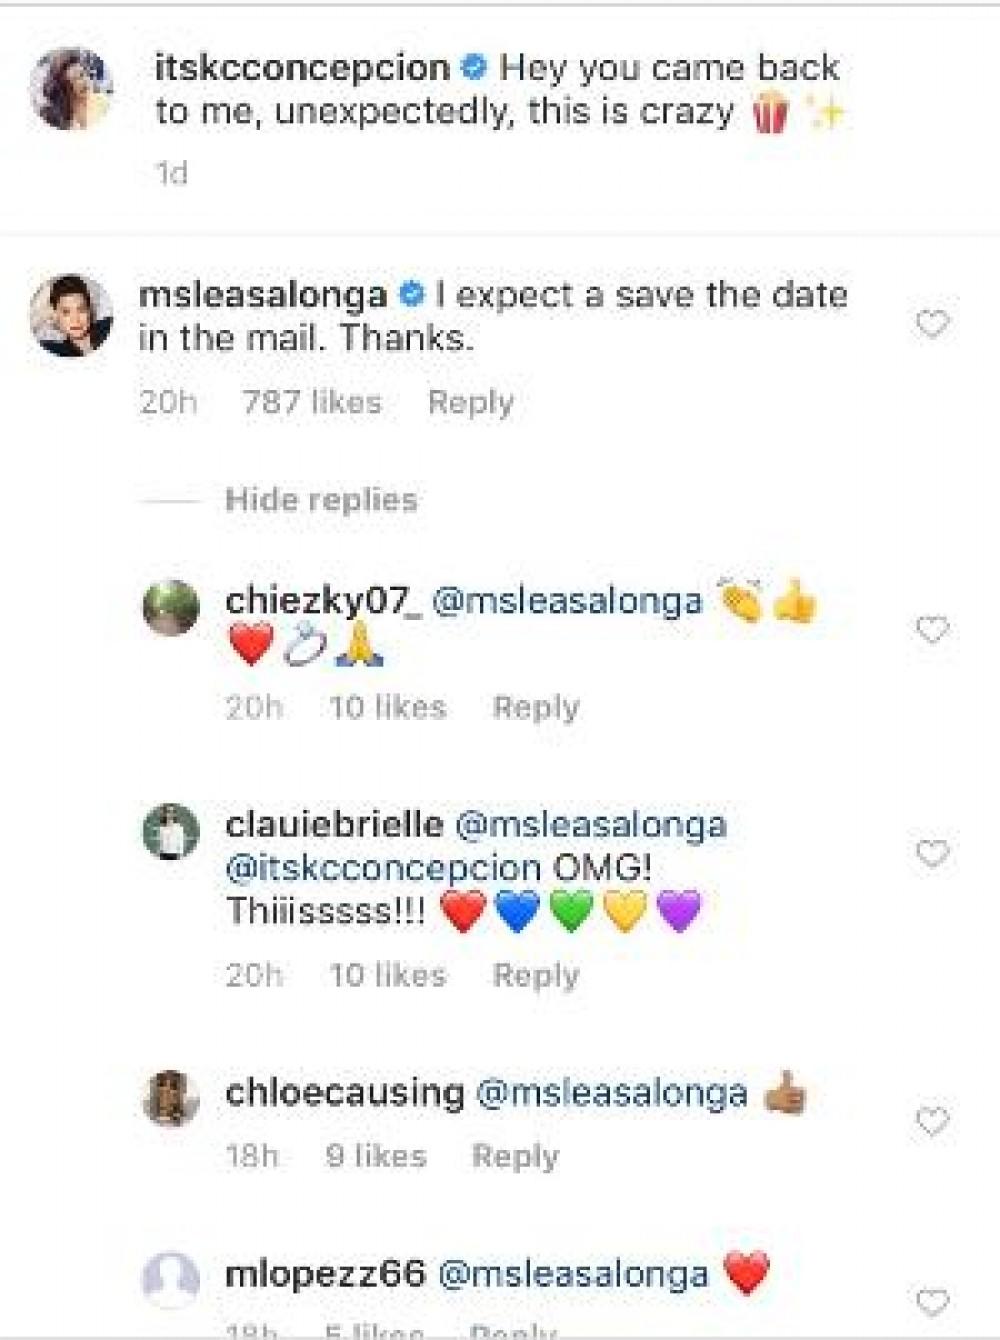This screenshot has width=1000, height=1340.
Task: Reply to chiezky07_ comment
Action: (x=536, y=708)
